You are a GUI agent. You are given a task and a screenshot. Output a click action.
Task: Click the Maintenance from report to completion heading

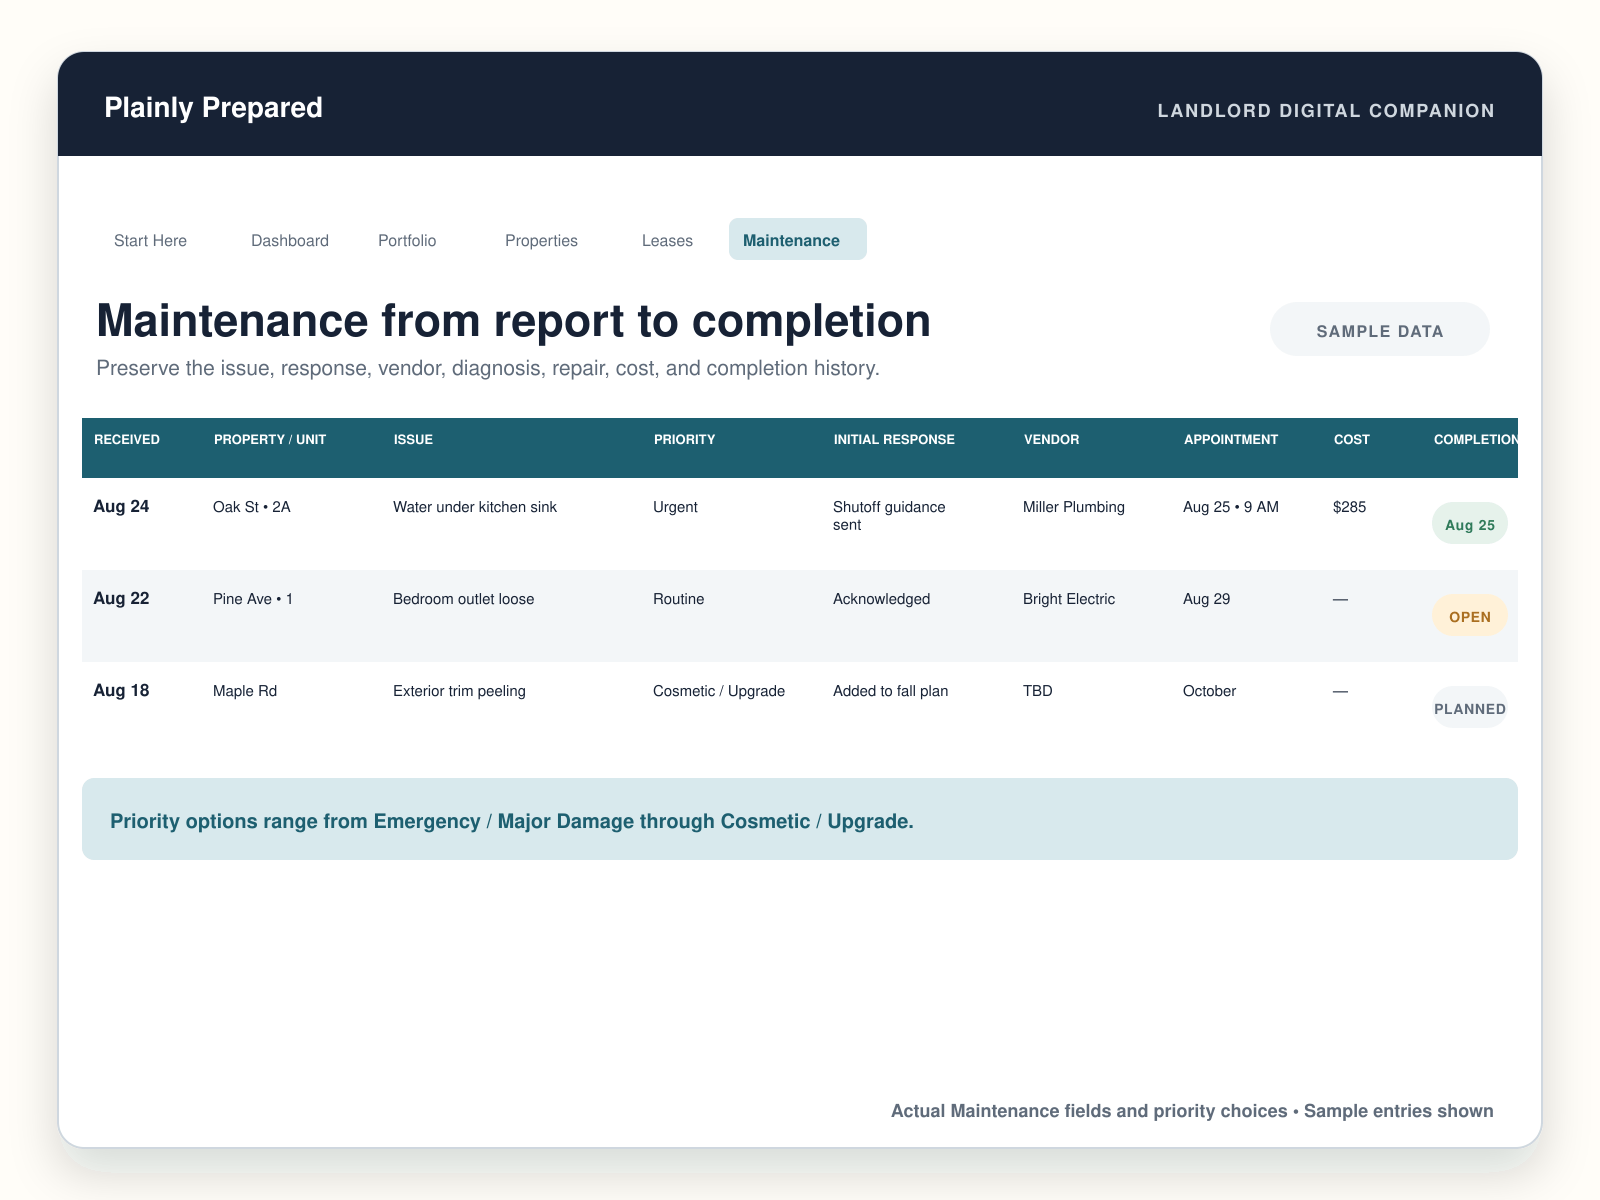[514, 321]
